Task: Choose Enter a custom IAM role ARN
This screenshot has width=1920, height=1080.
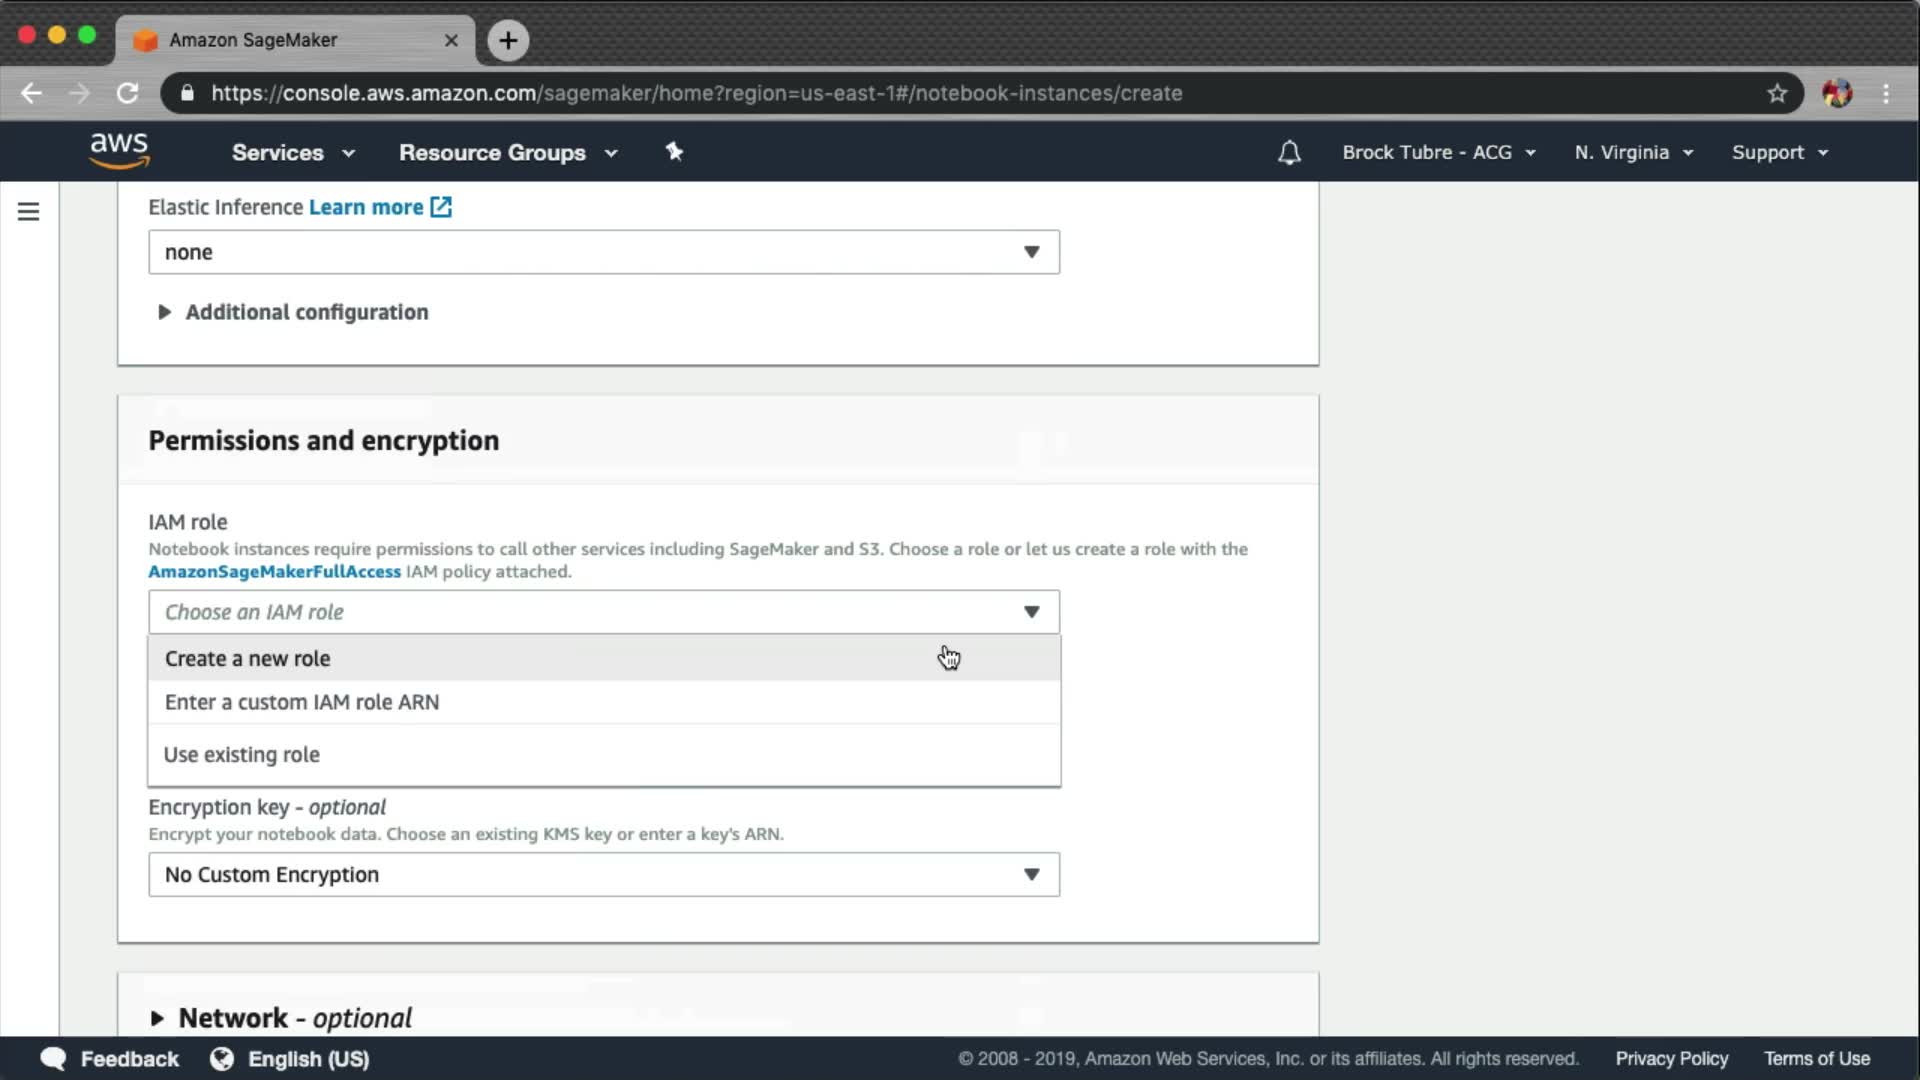Action: tap(301, 702)
